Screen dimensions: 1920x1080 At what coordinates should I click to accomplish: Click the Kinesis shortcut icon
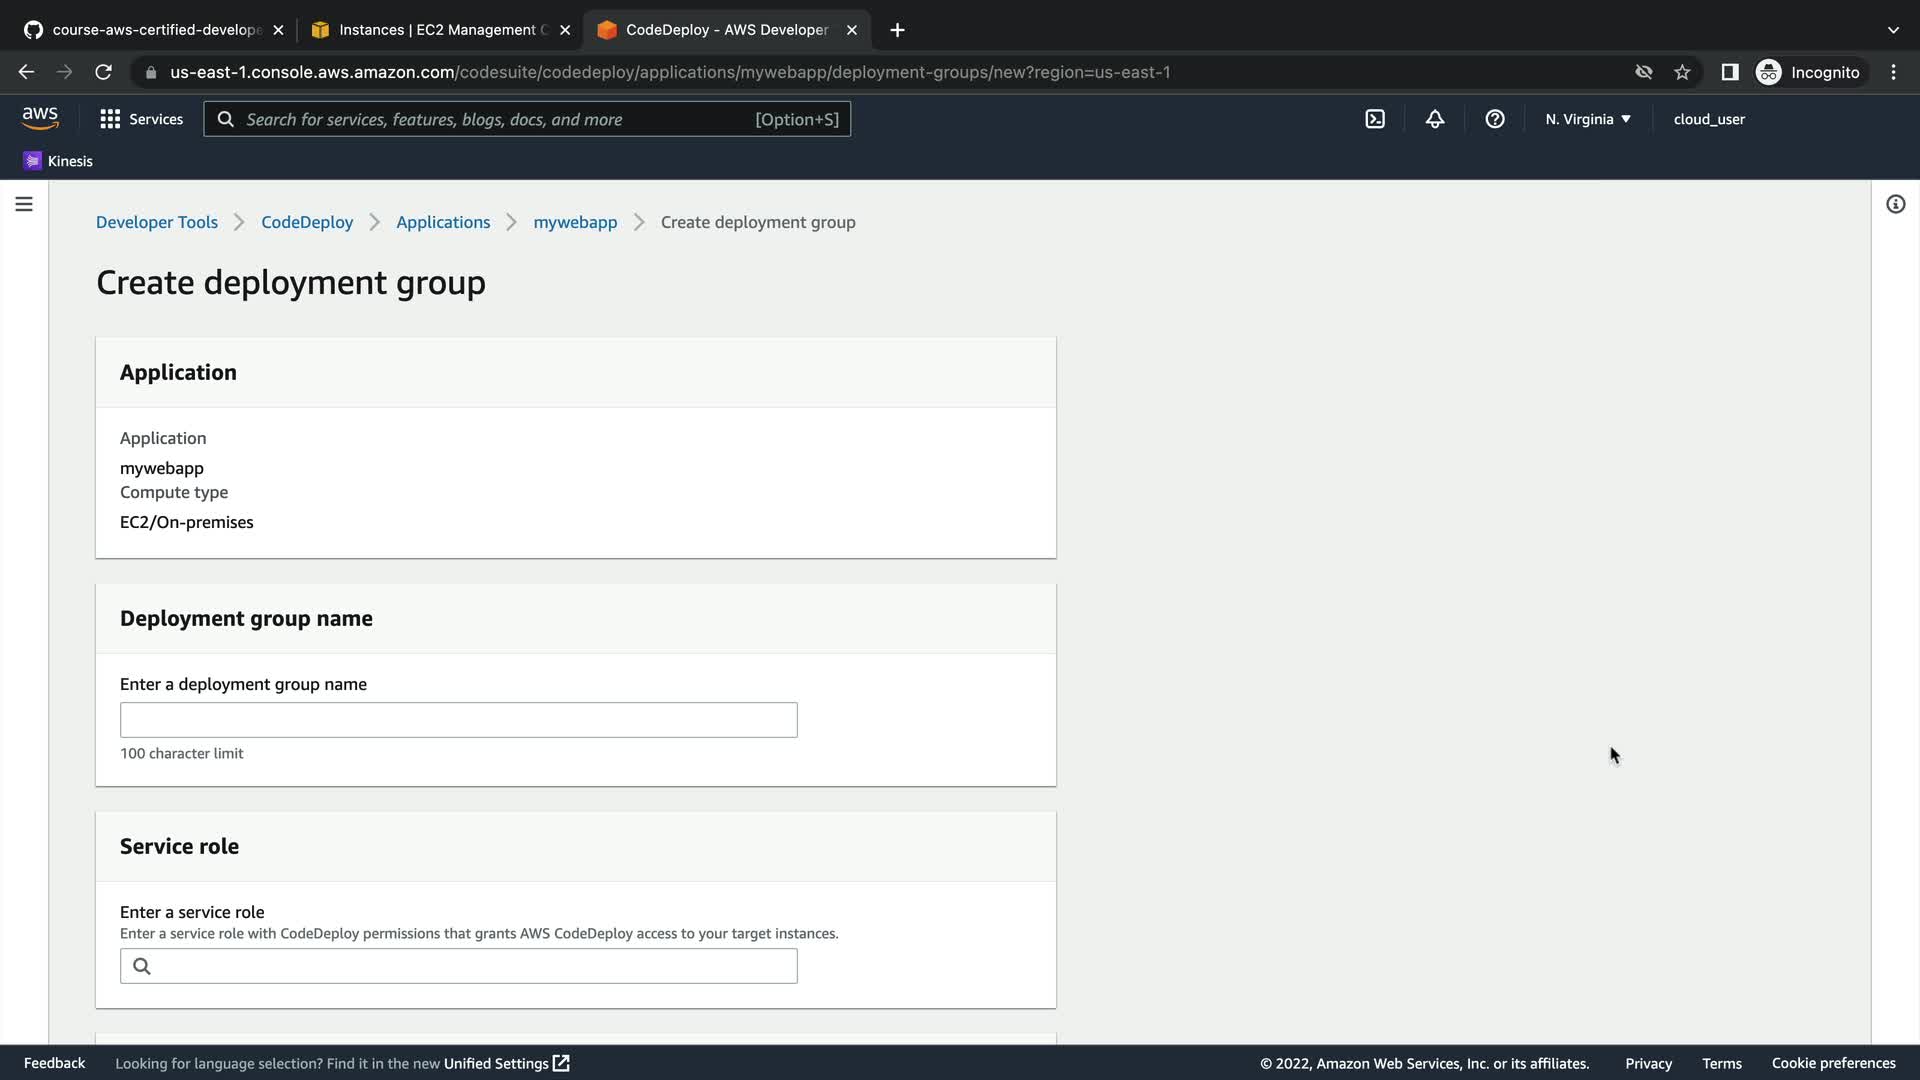click(x=33, y=161)
